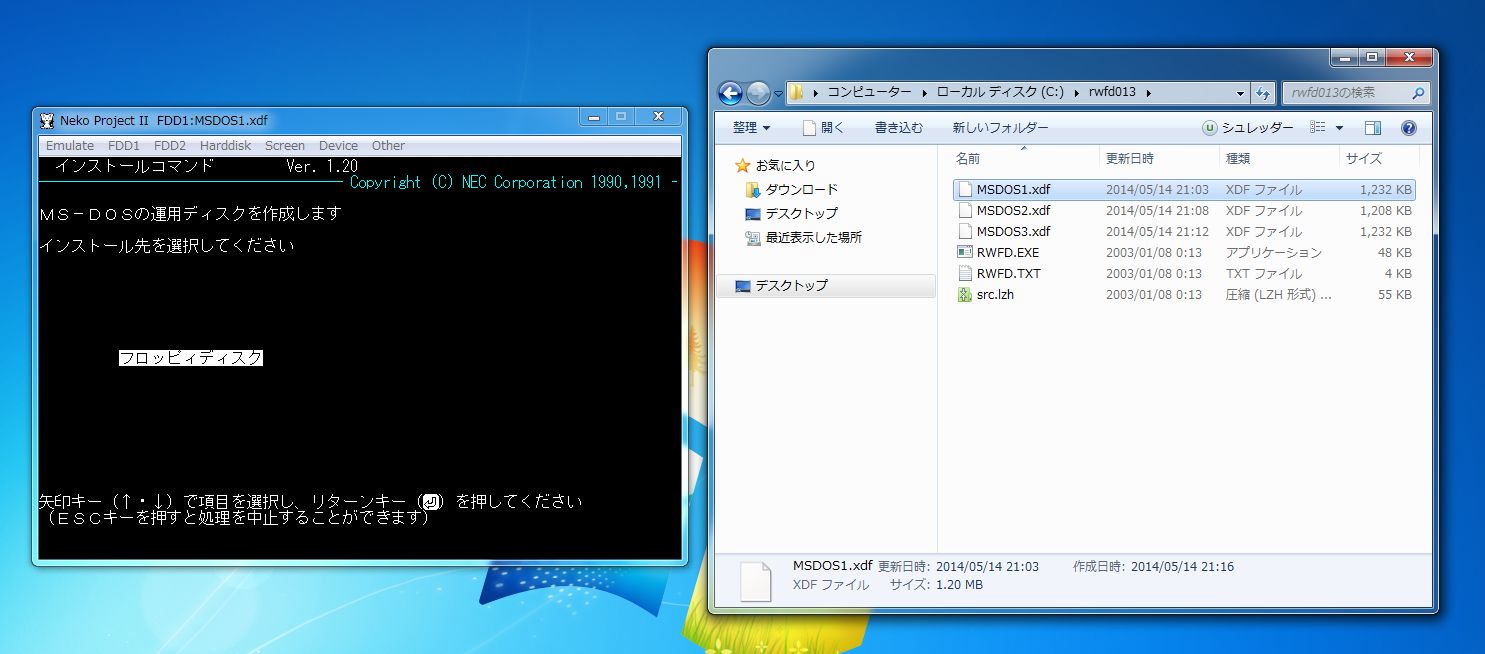This screenshot has width=1485, height=654.
Task: Open the recent pages dropdown arrow
Action: [778, 94]
